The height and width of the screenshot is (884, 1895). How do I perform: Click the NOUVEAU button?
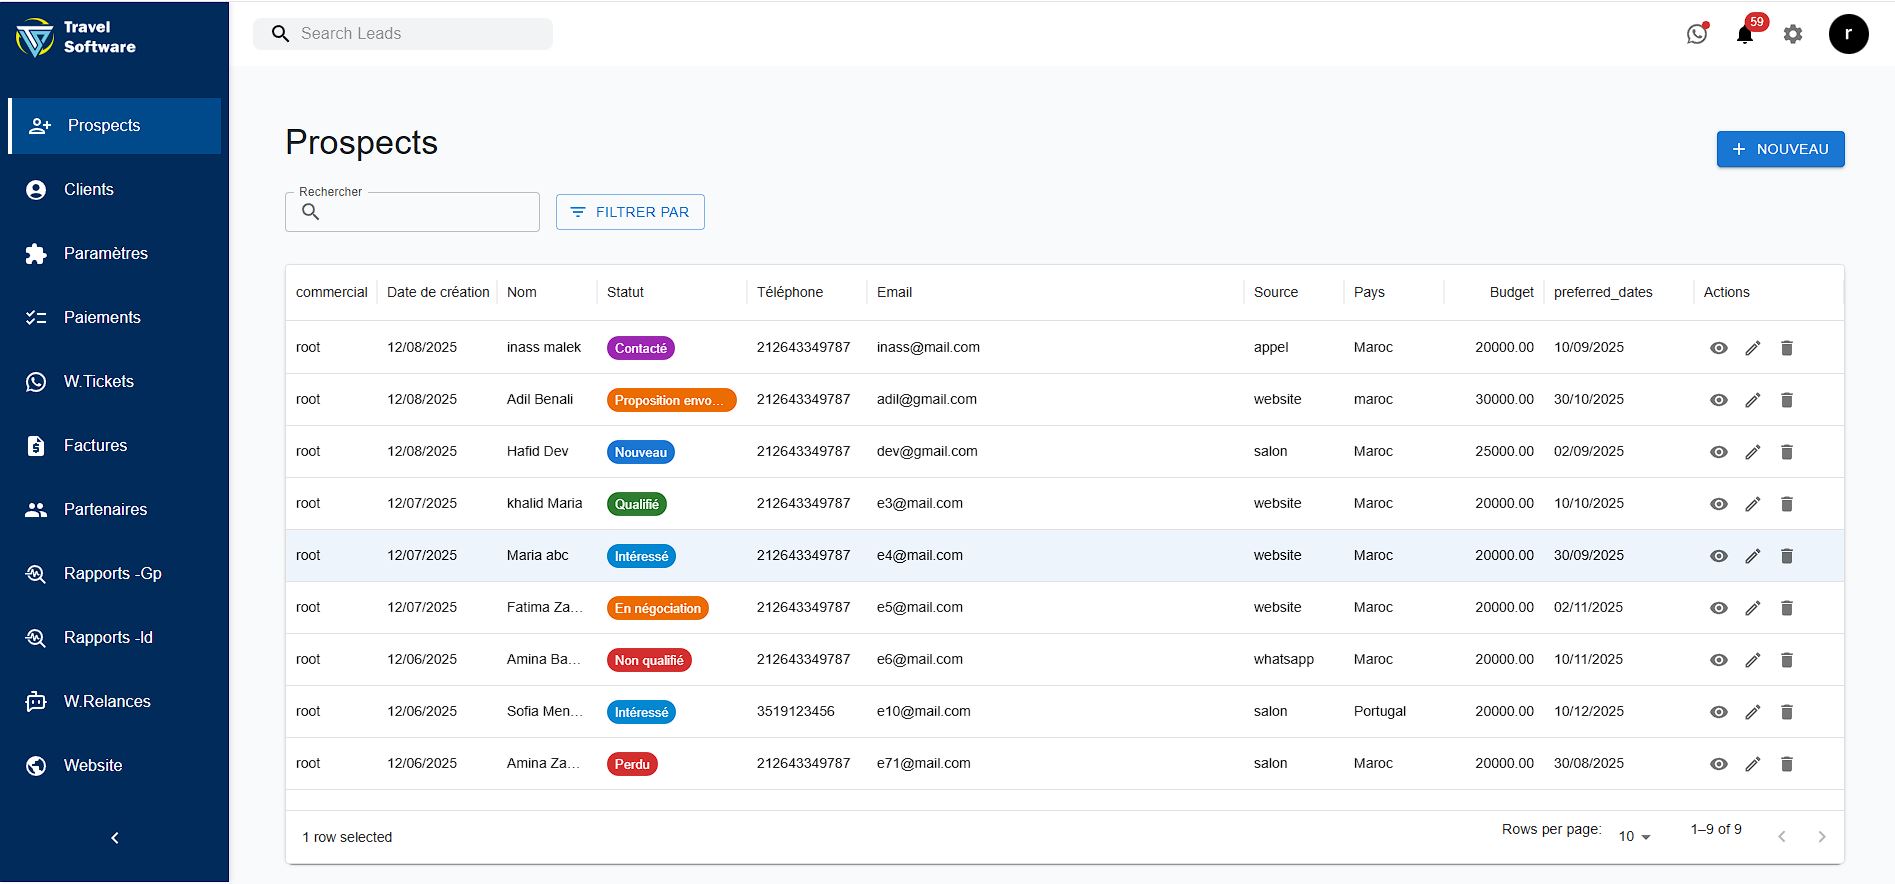pos(1780,149)
